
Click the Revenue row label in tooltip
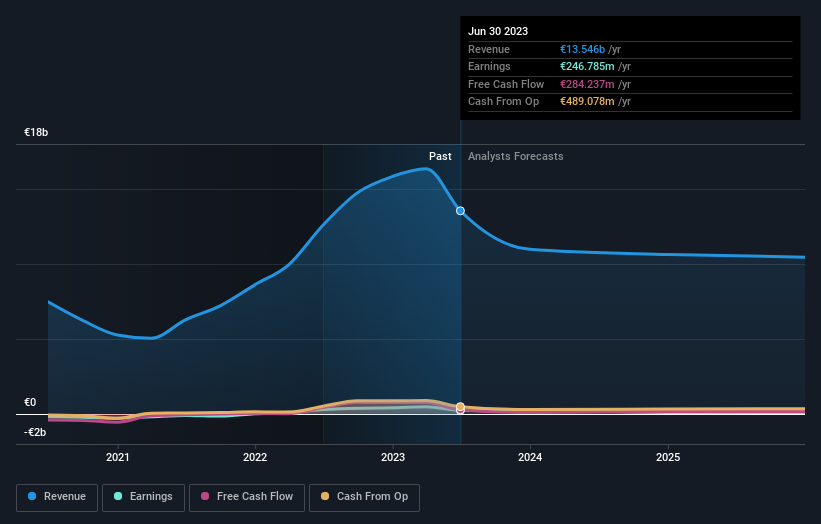pos(489,49)
